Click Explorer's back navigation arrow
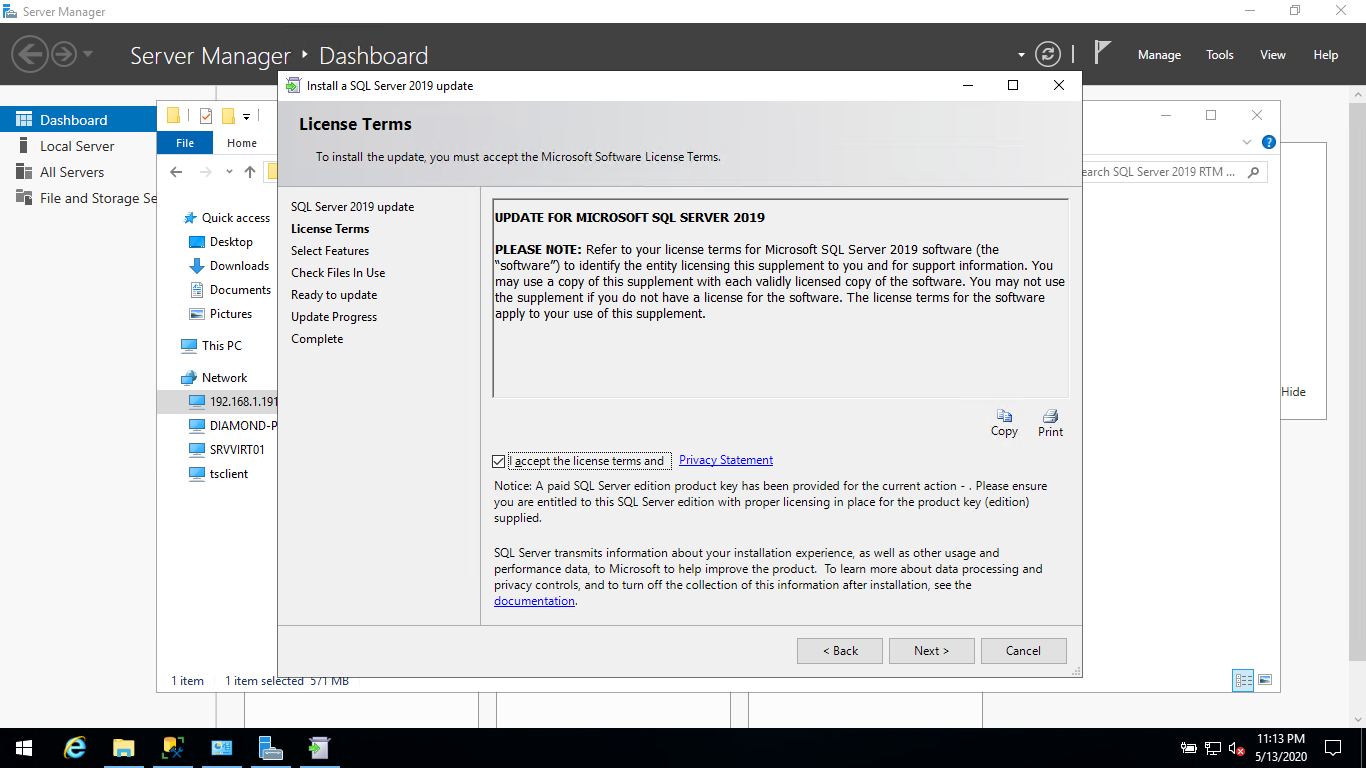This screenshot has height=768, width=1366. click(x=177, y=172)
